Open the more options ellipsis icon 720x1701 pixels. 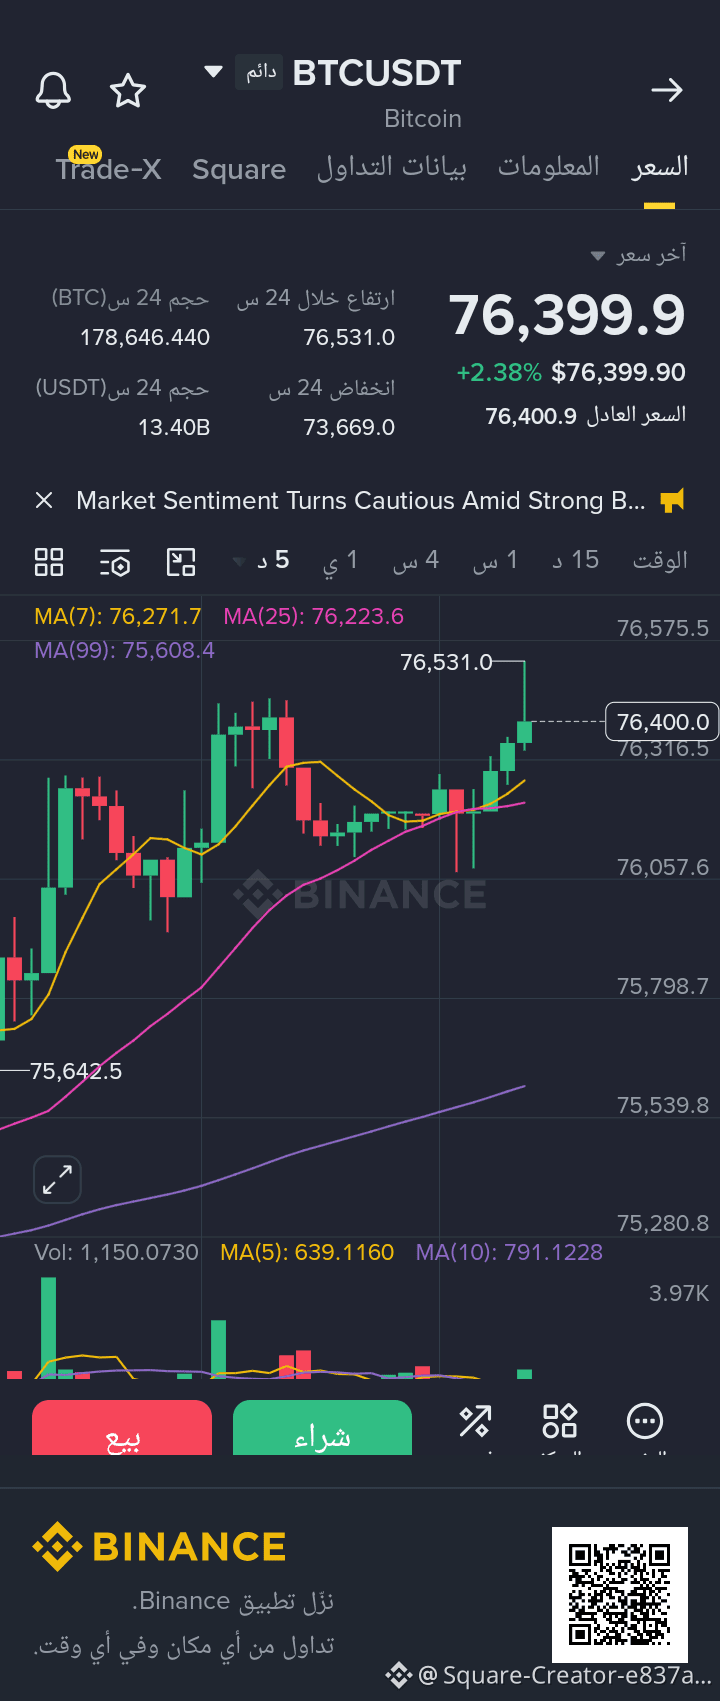coord(645,1421)
